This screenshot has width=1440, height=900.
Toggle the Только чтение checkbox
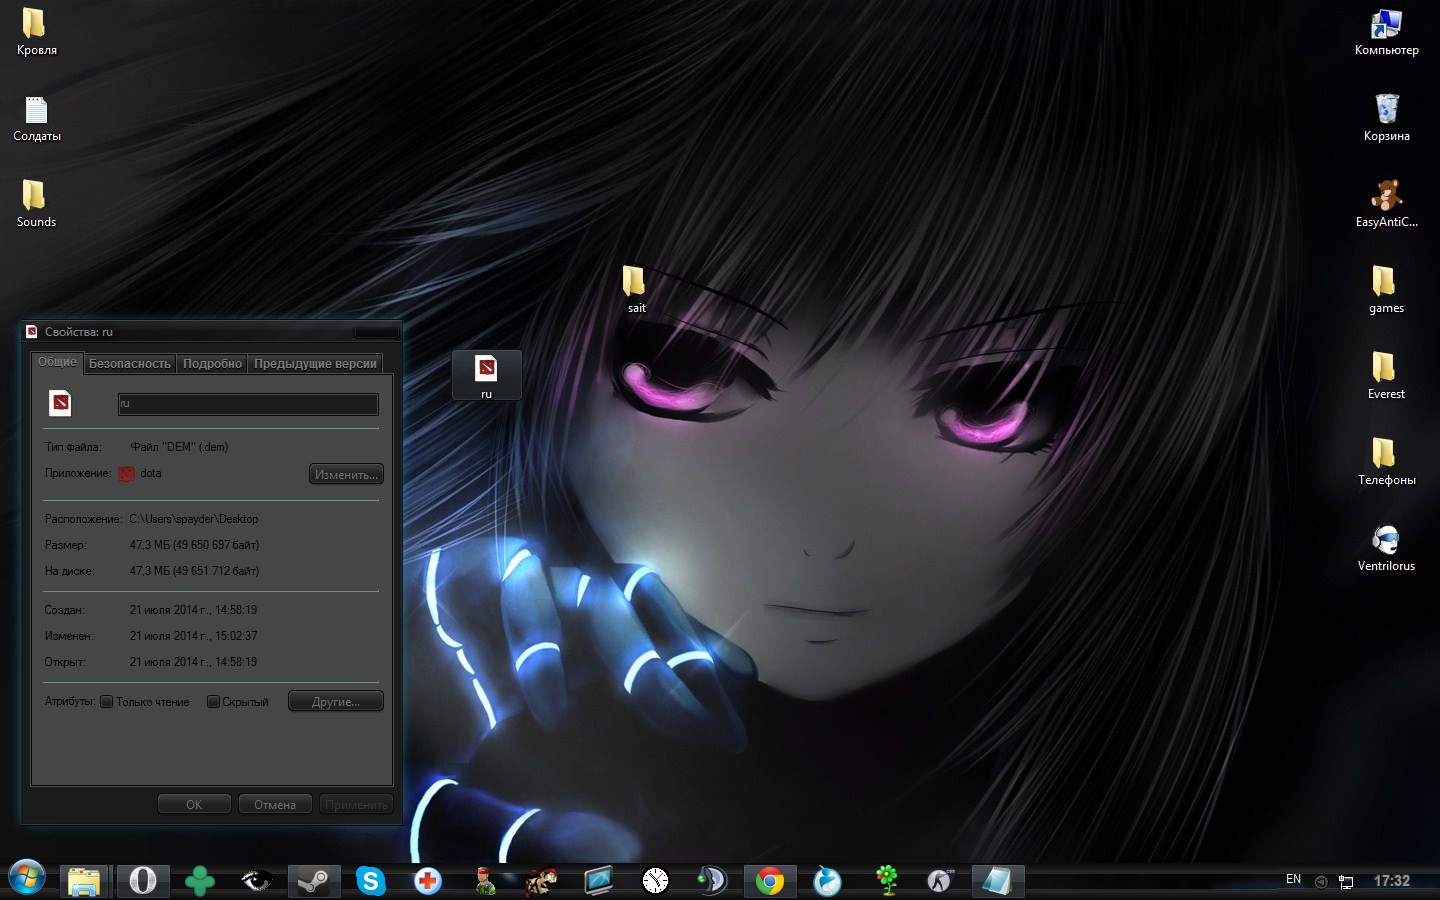tap(107, 702)
